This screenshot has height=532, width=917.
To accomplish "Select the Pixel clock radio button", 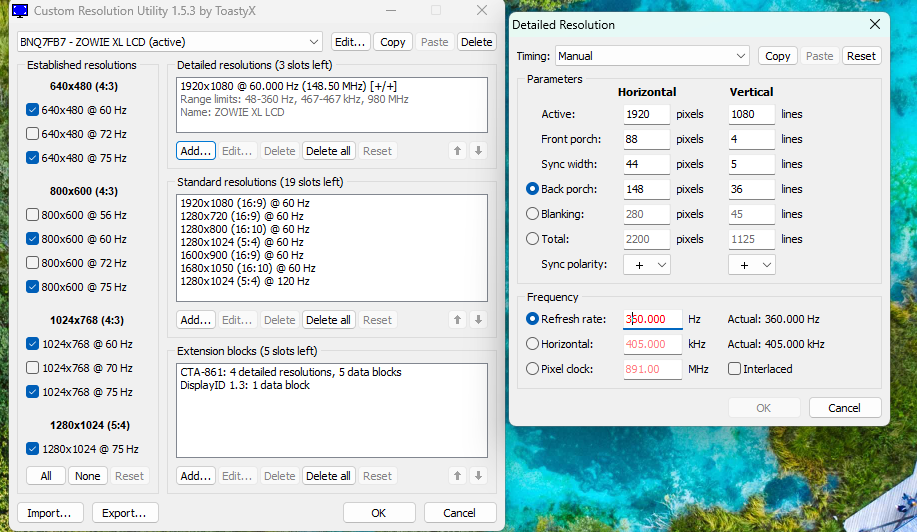I will tap(532, 369).
